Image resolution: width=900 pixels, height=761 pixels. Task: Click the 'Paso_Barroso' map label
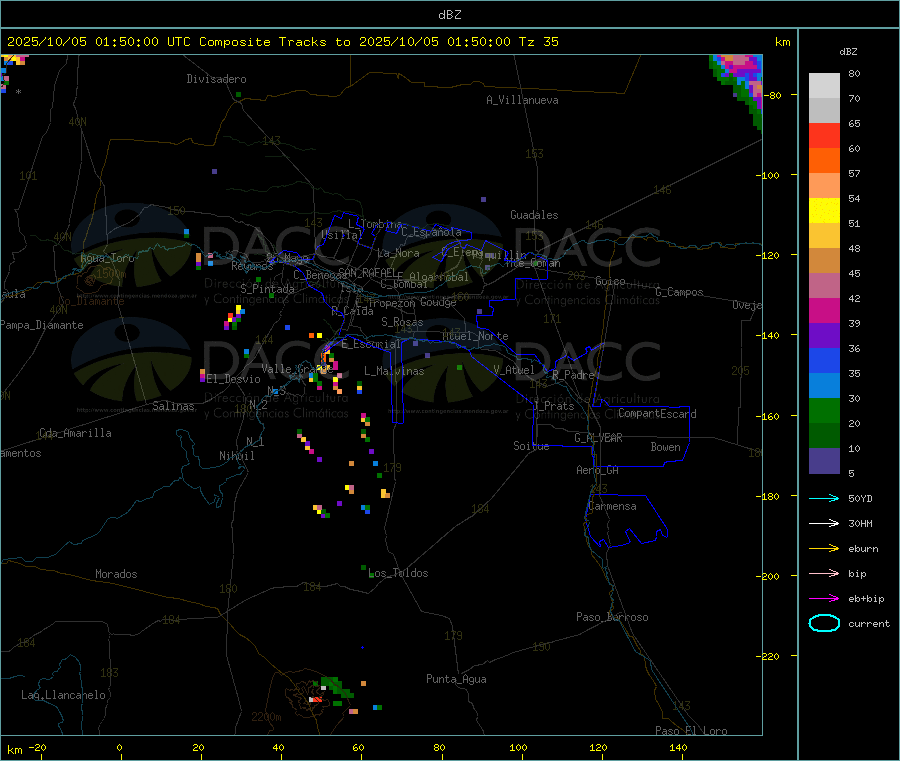click(x=612, y=617)
